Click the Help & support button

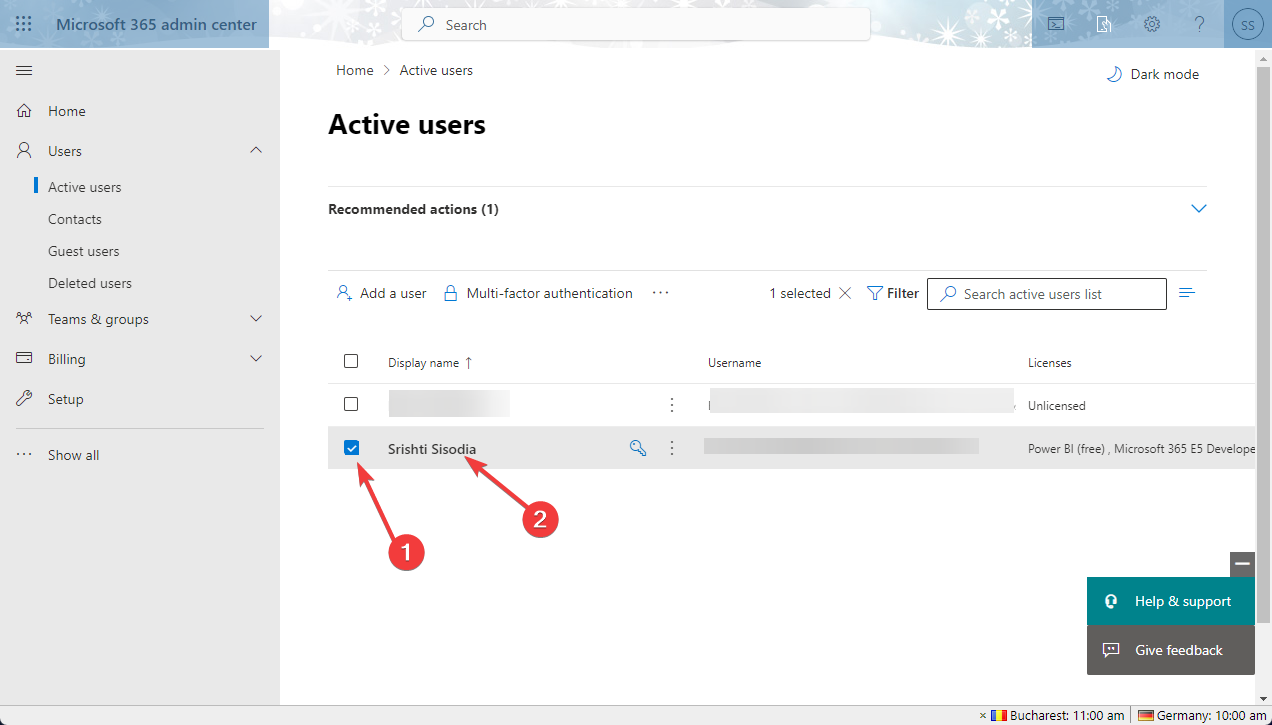(1171, 601)
